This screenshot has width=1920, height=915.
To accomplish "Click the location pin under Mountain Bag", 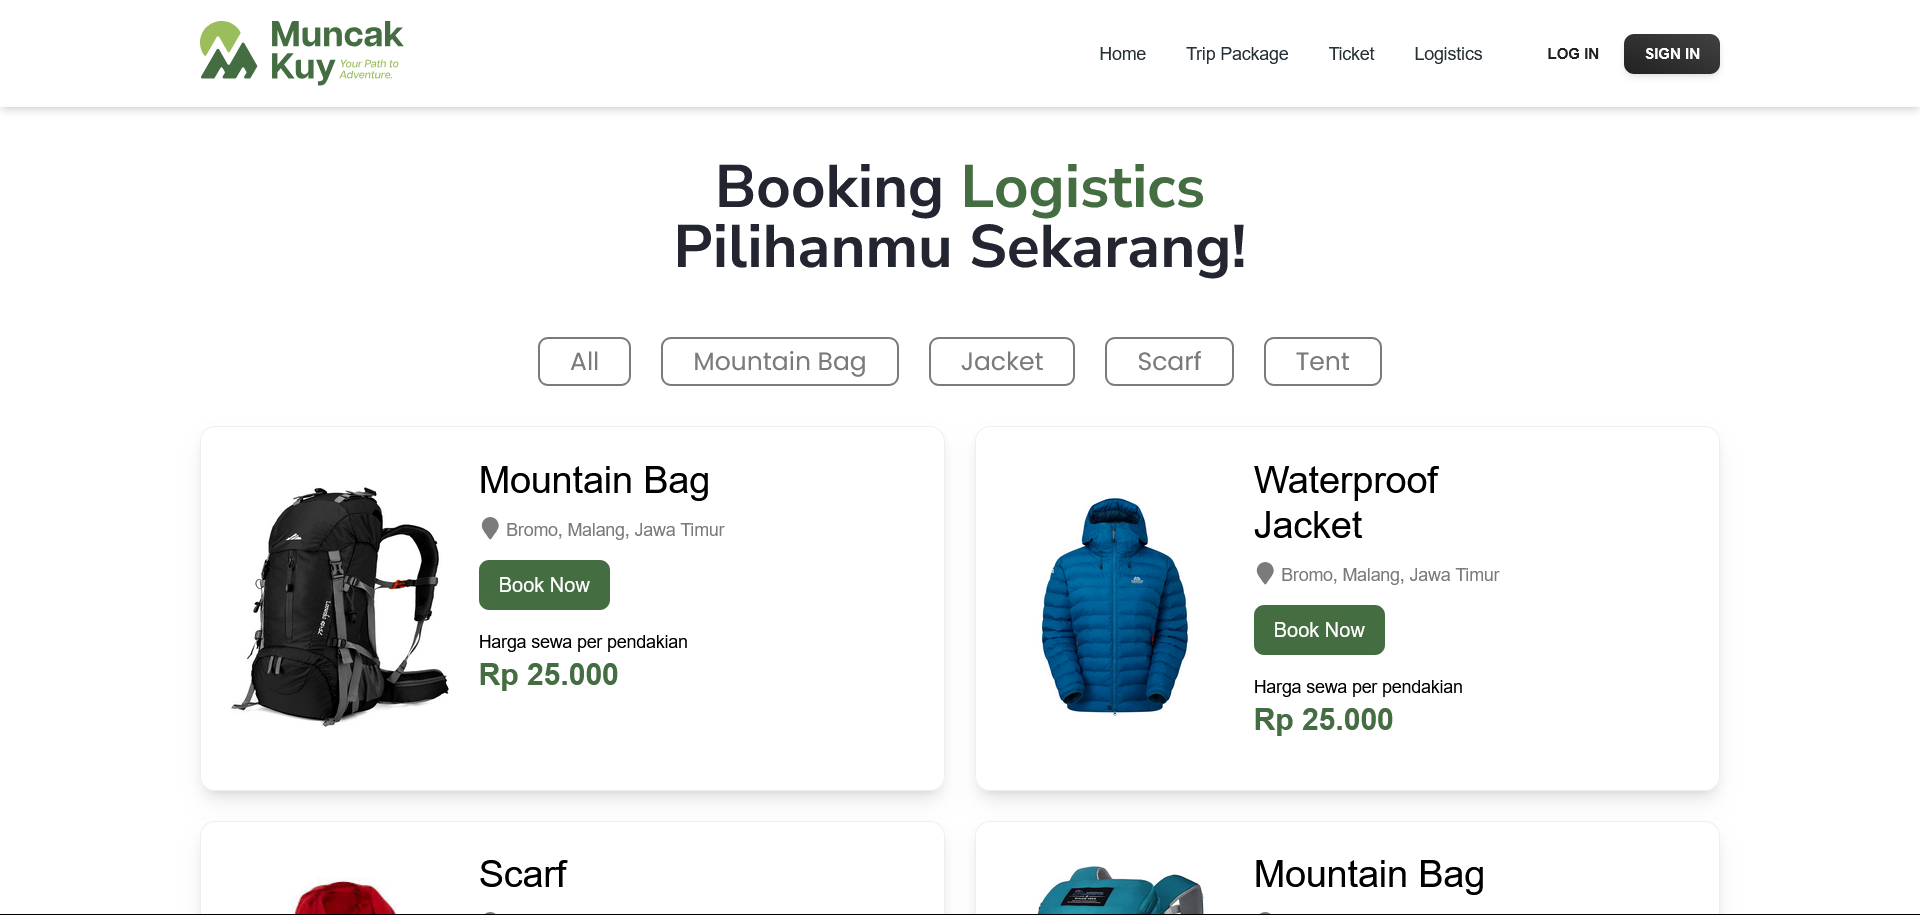I will tap(490, 528).
